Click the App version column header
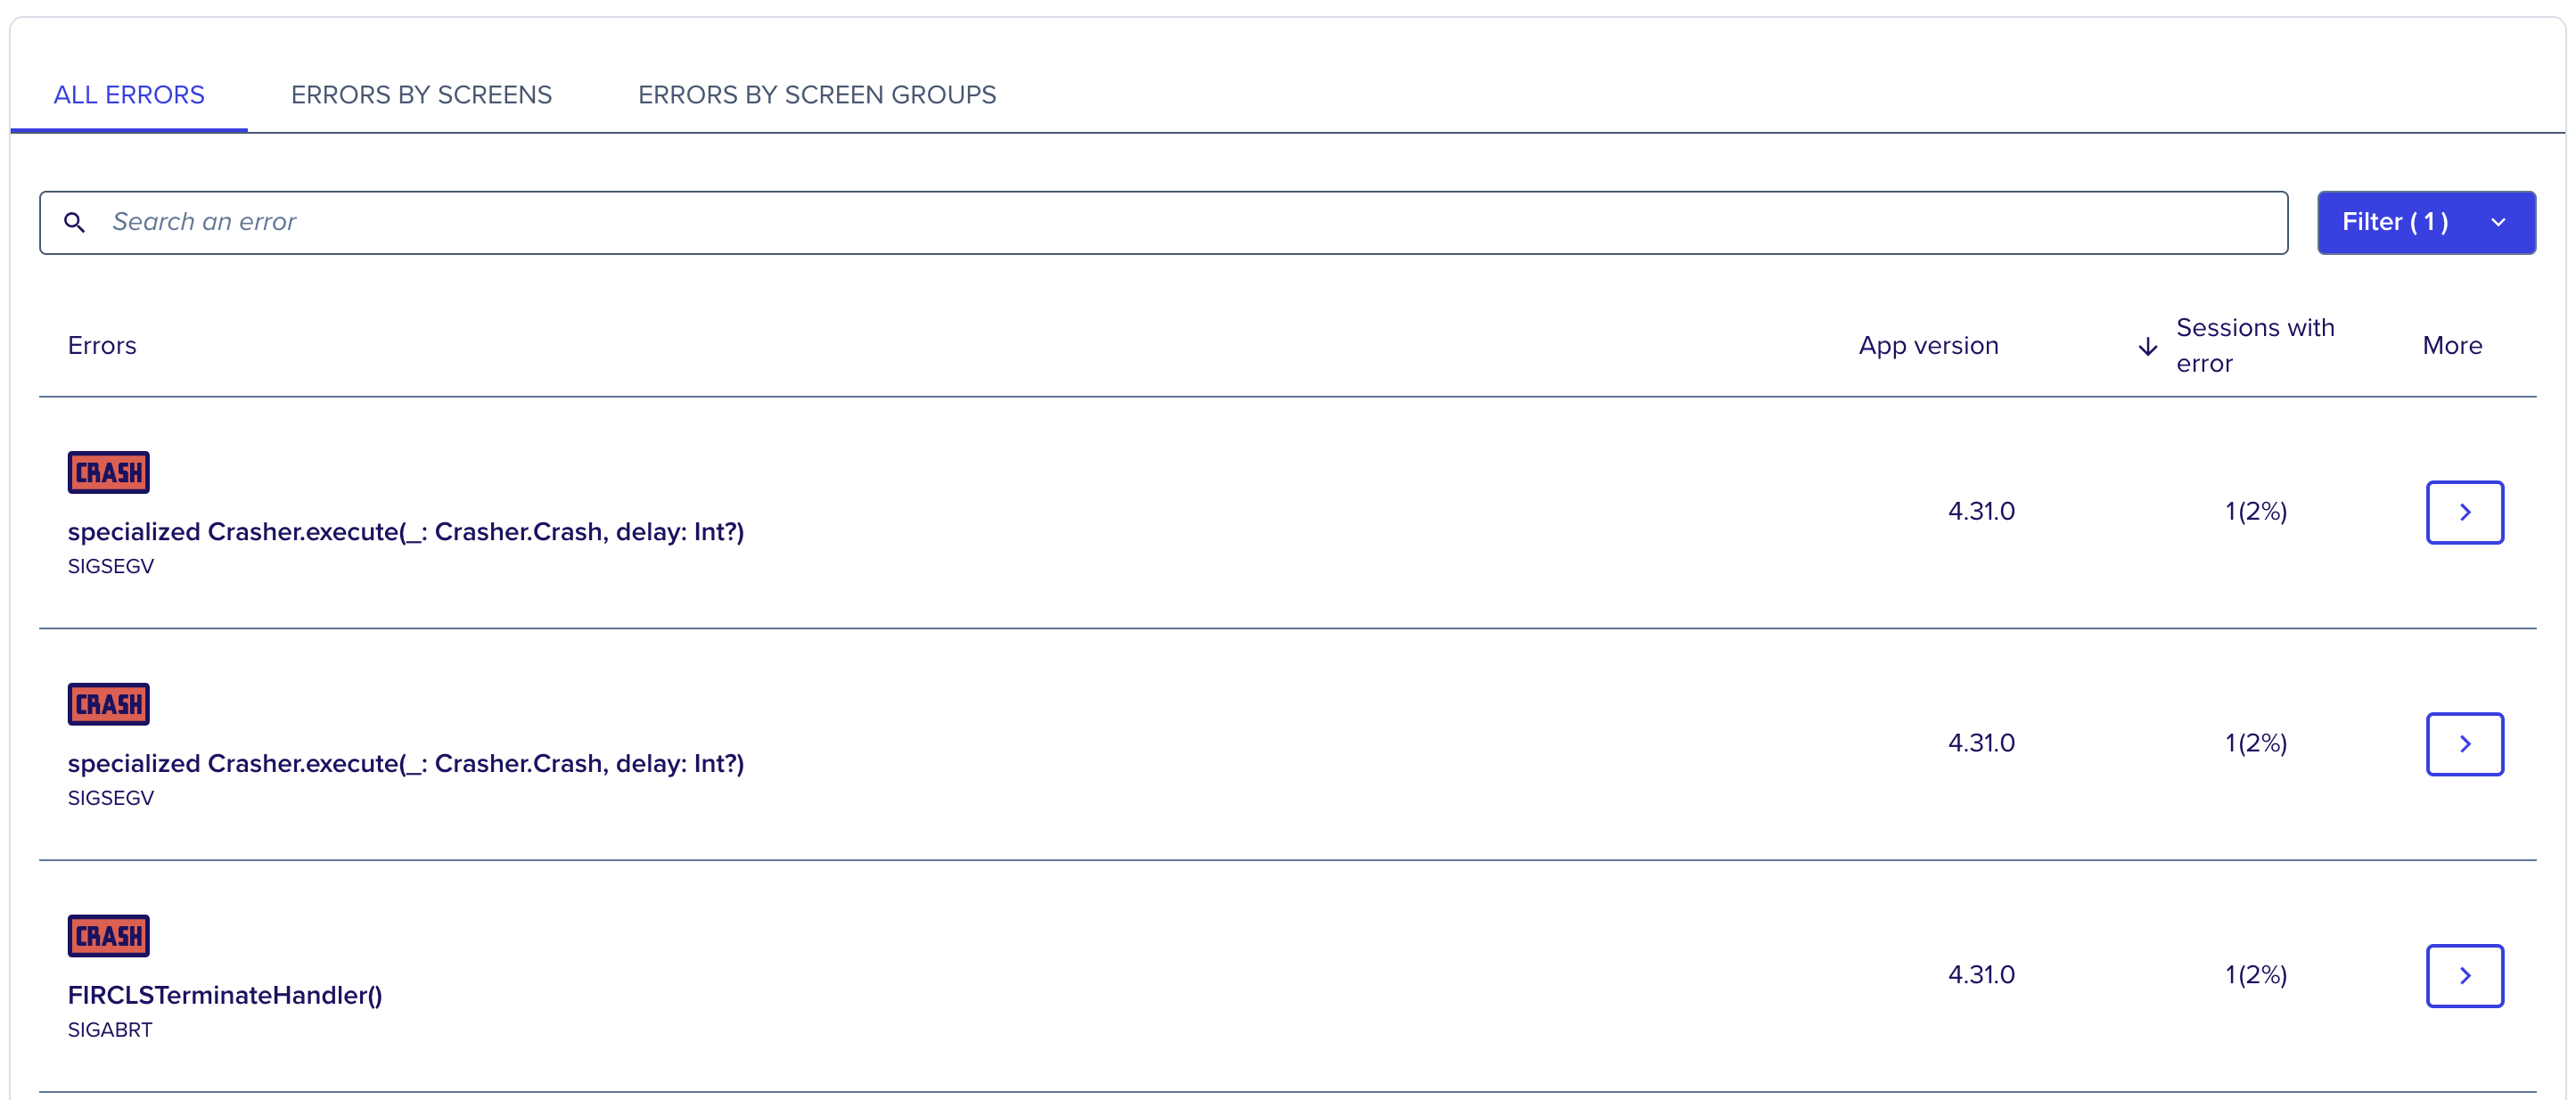 (1928, 345)
